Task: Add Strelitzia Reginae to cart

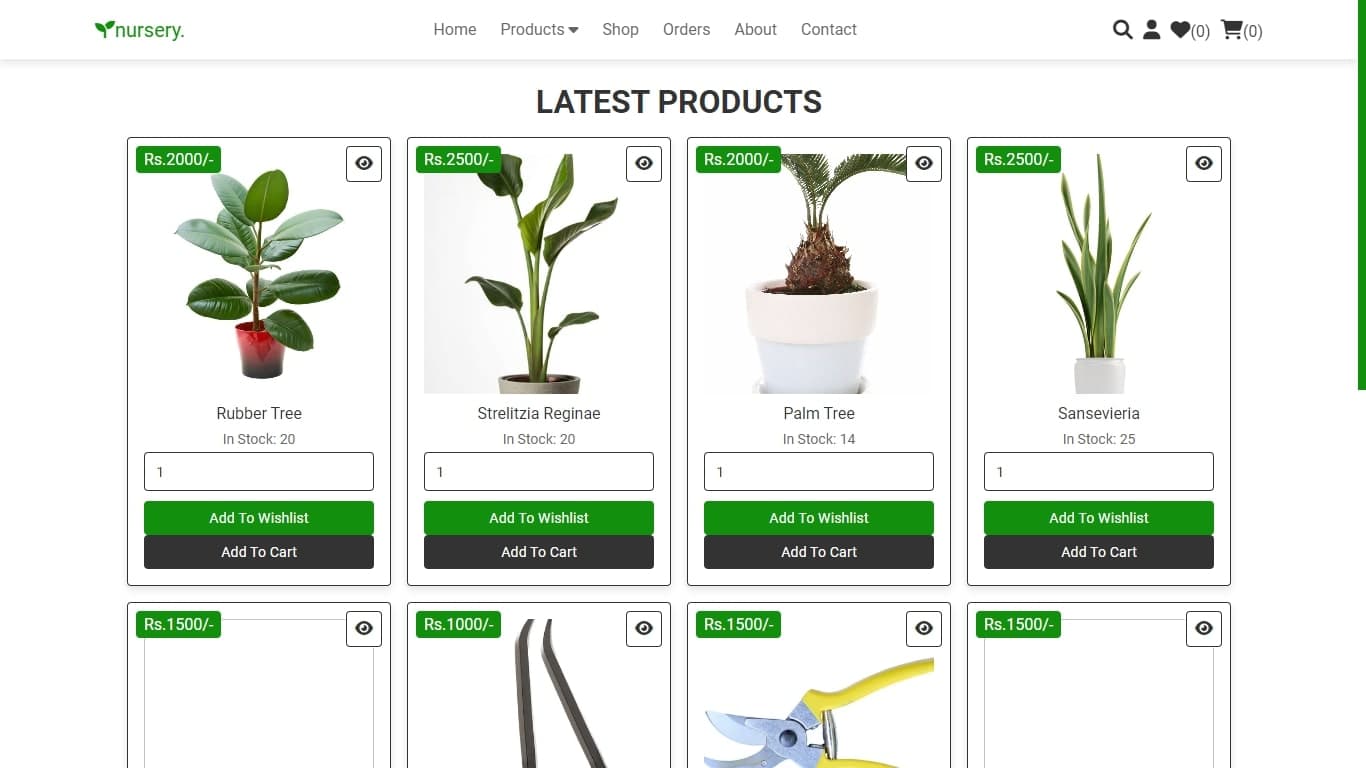Action: point(539,552)
